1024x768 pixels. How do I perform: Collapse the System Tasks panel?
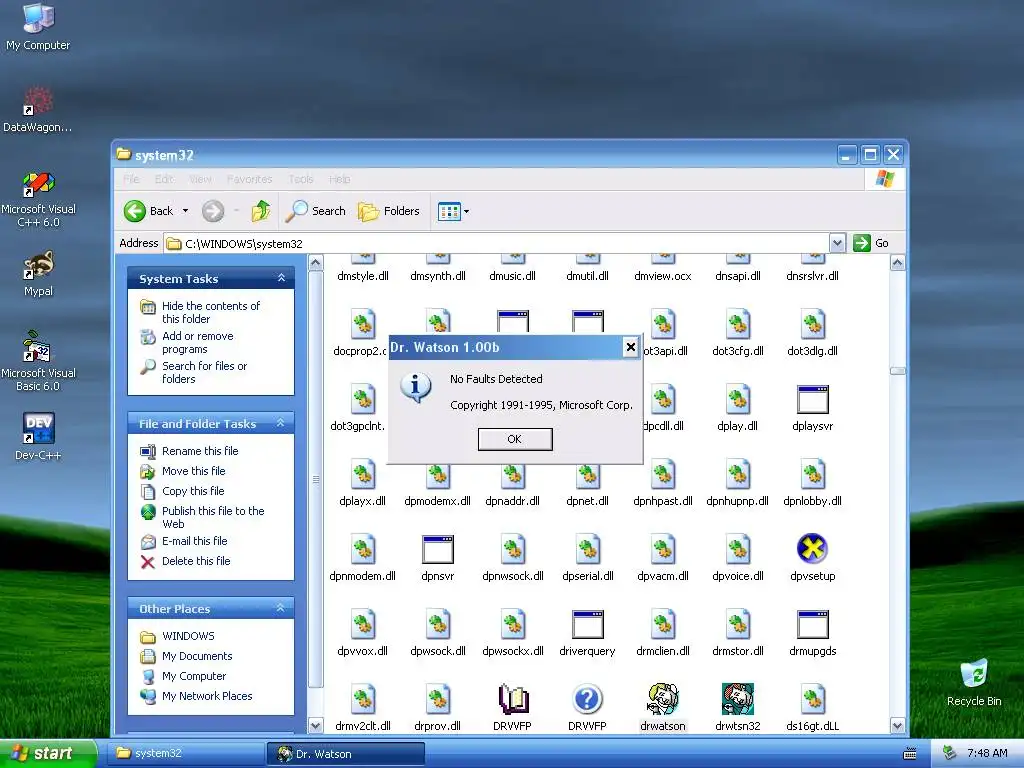pos(281,278)
